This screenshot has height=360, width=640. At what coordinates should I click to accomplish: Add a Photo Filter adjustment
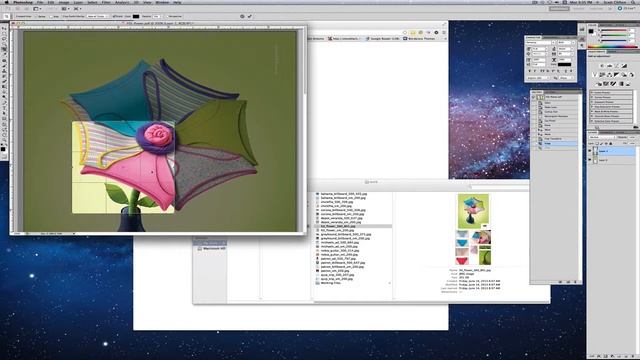pos(624,75)
